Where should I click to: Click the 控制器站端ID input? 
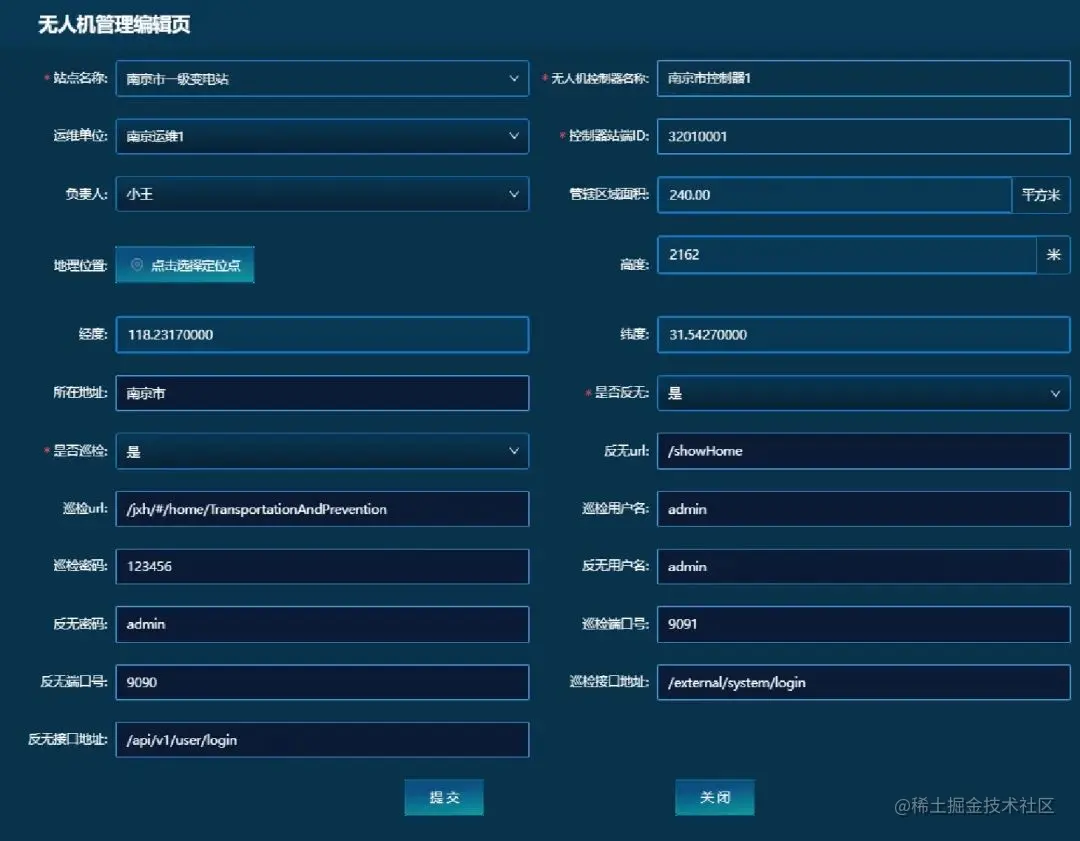point(863,136)
